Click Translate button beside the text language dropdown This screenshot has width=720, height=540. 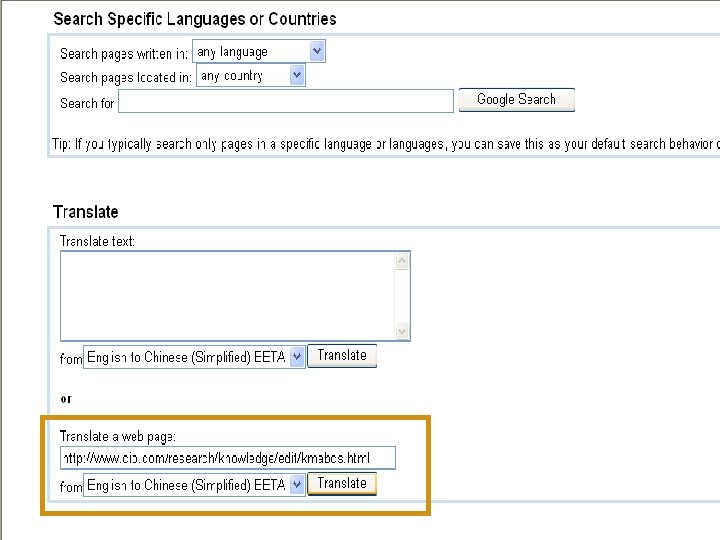(342, 356)
